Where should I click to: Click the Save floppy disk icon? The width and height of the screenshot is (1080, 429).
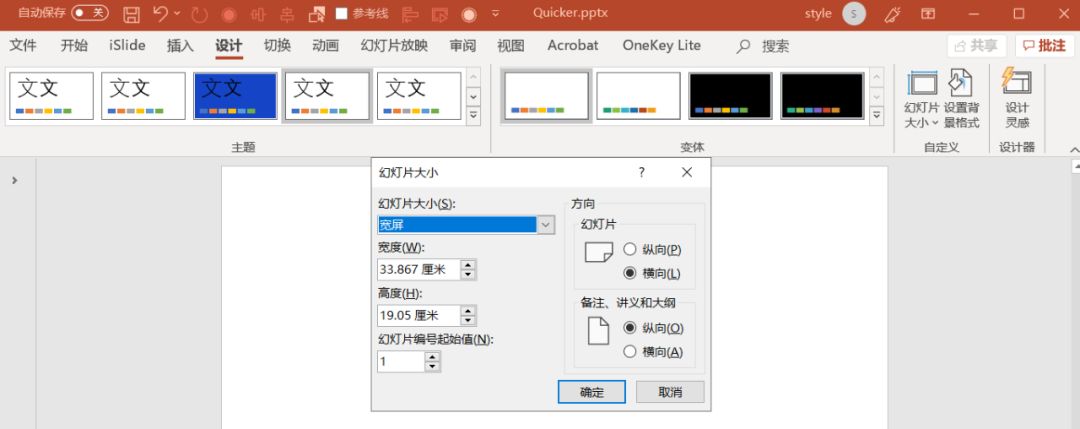pos(131,14)
